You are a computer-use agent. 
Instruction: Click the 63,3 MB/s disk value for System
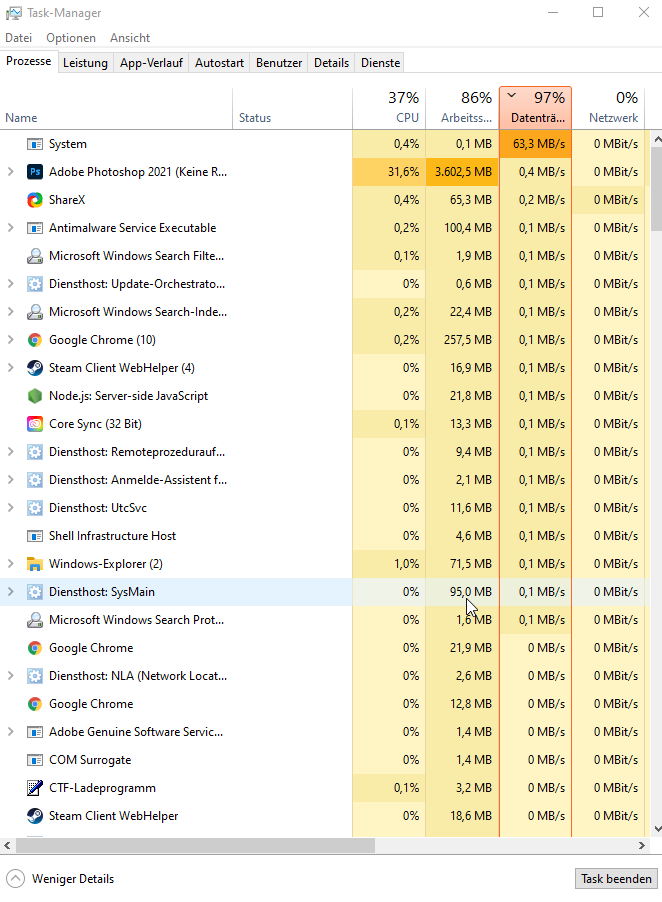point(535,144)
